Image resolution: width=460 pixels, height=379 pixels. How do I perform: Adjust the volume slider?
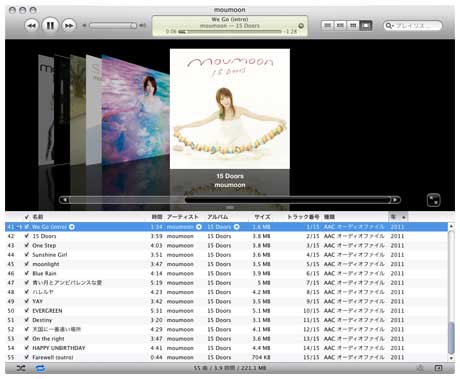[113, 26]
